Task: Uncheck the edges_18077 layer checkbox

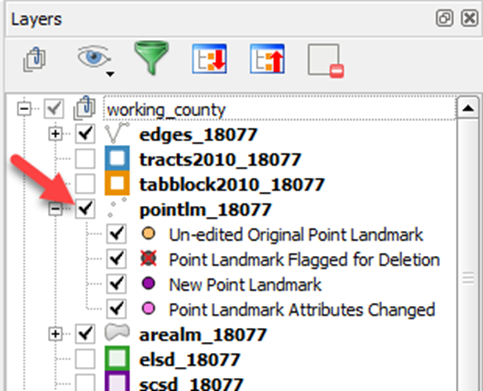Action: point(85,134)
